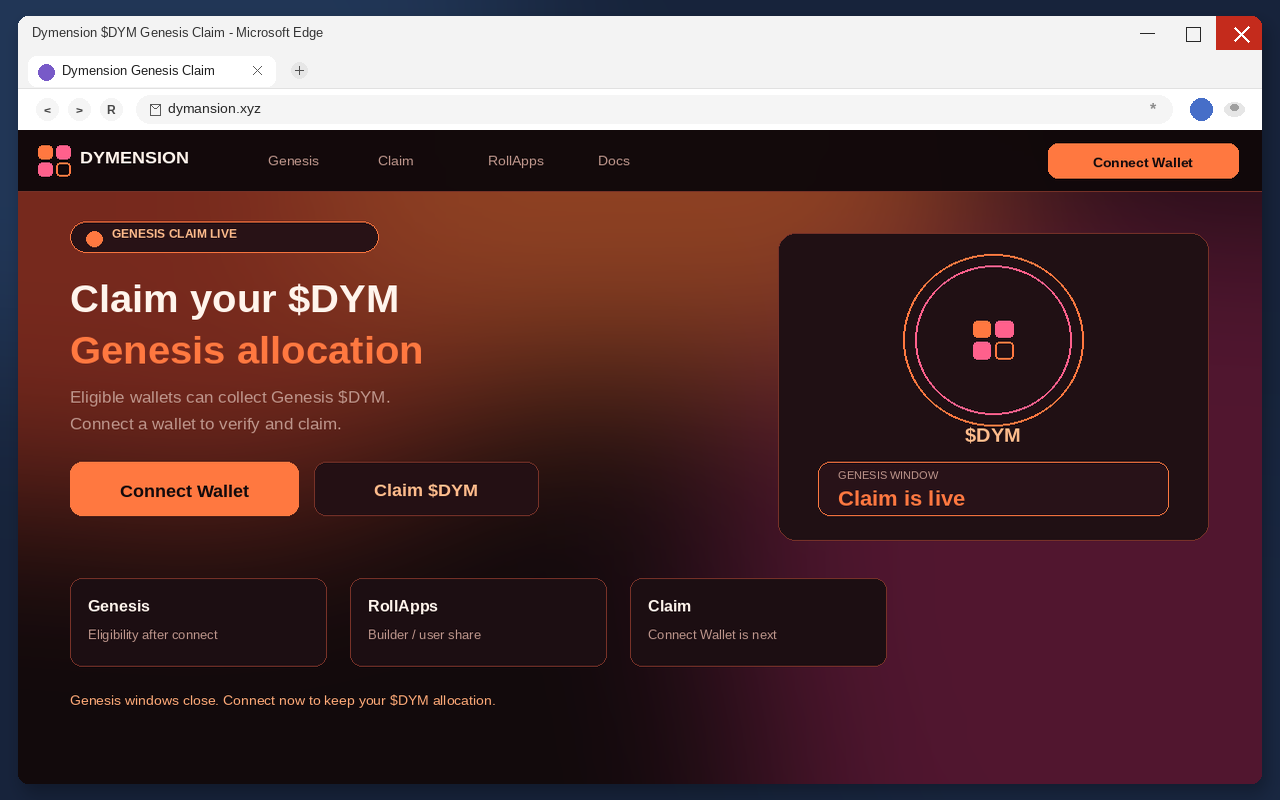Open the Genesis nav menu item
The height and width of the screenshot is (800, 1280).
click(293, 161)
